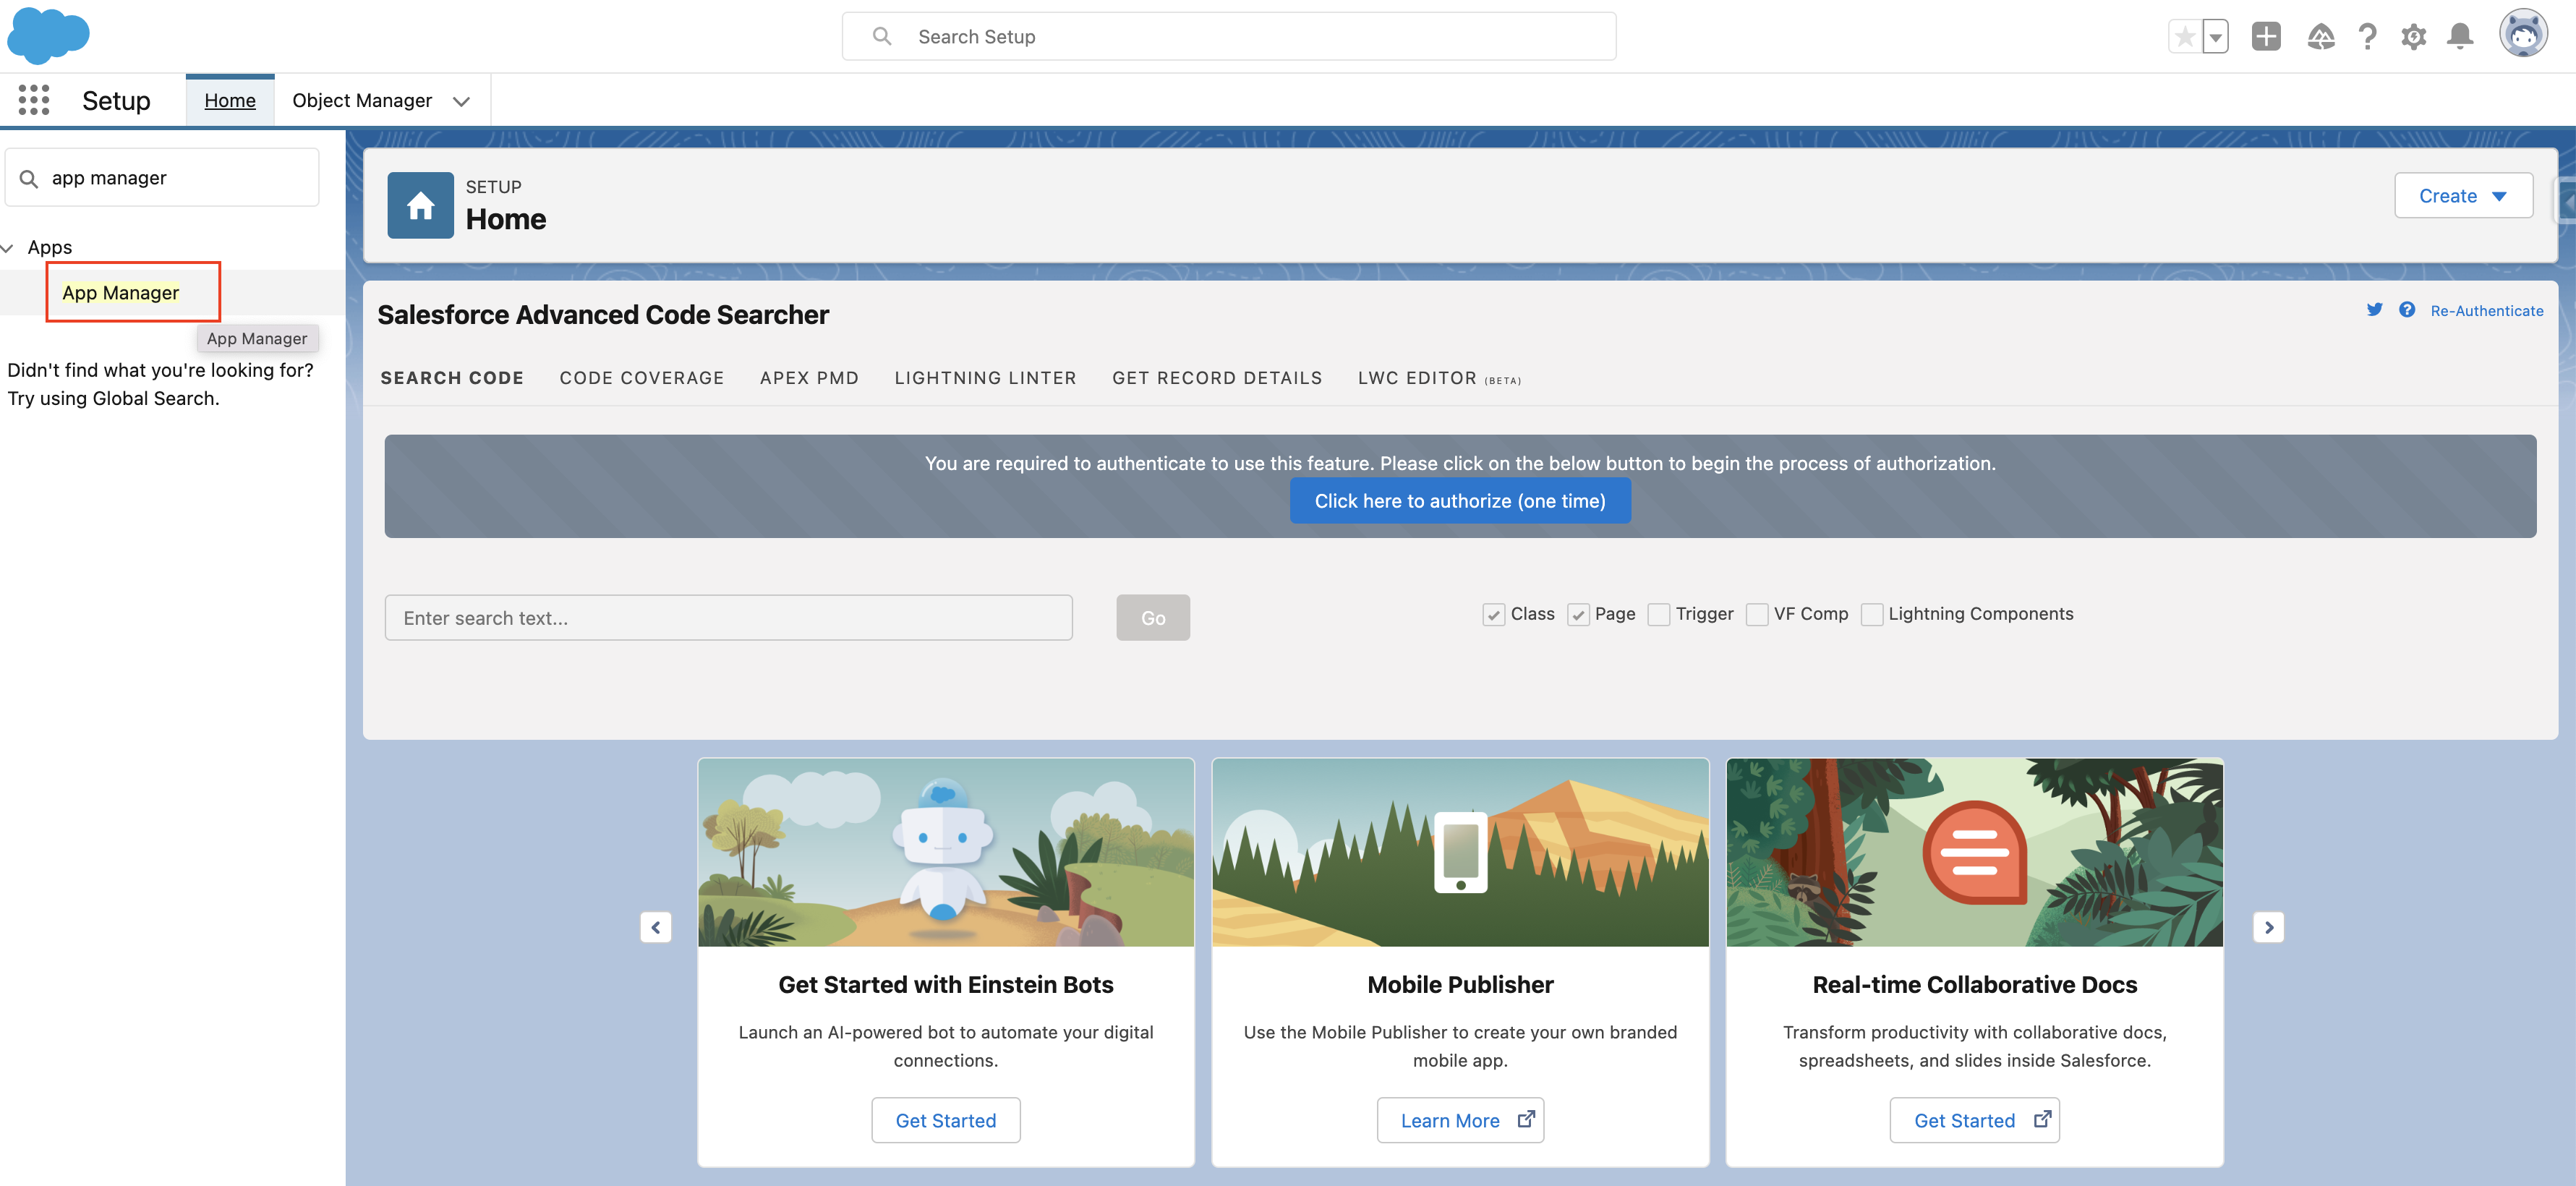Enable the Trigger checkbox
Screen dimensions: 2576x1186
1658,615
